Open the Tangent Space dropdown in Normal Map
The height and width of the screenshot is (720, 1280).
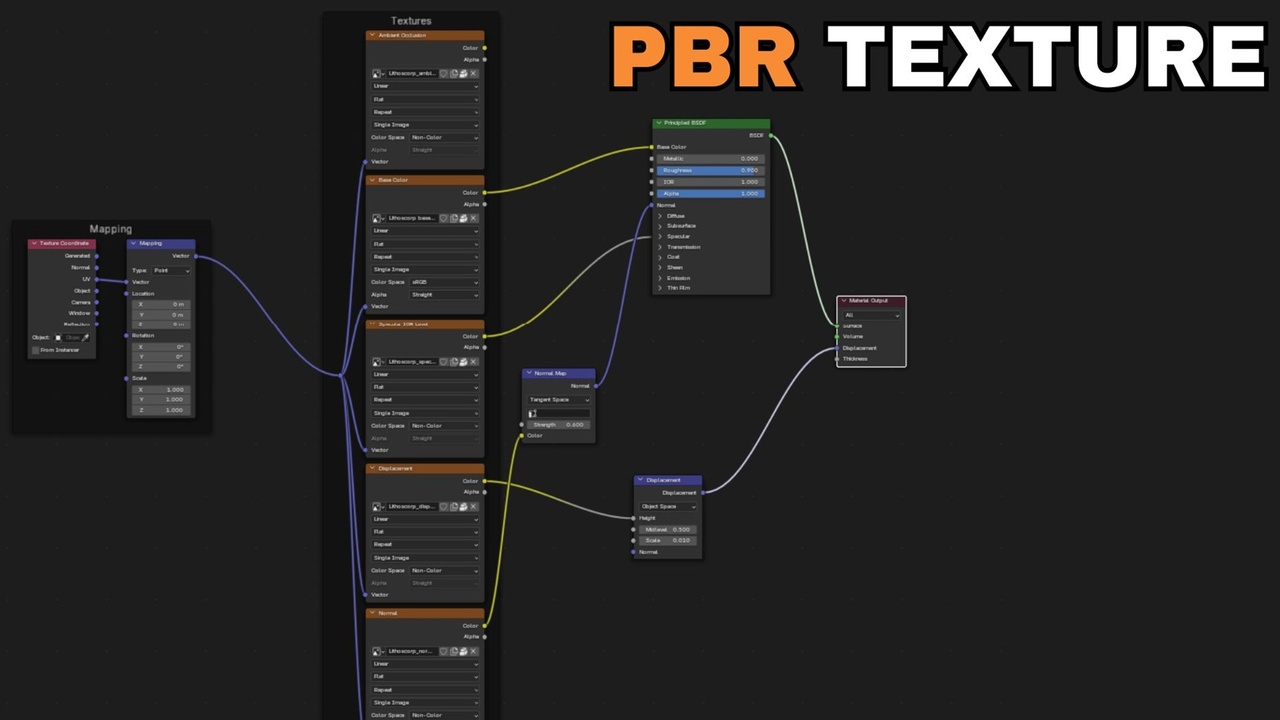[558, 400]
